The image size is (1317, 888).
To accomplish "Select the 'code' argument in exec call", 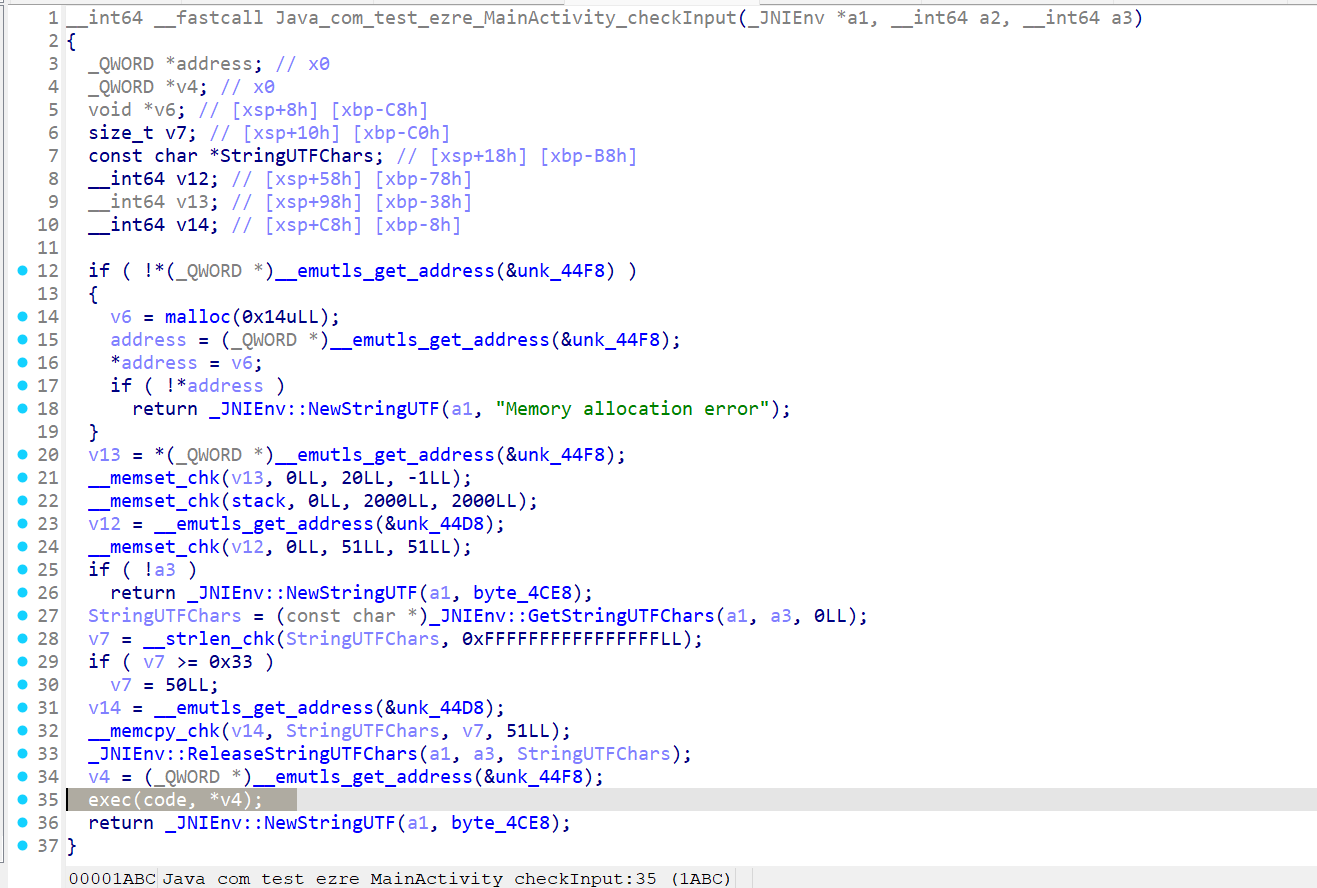I will point(165,800).
